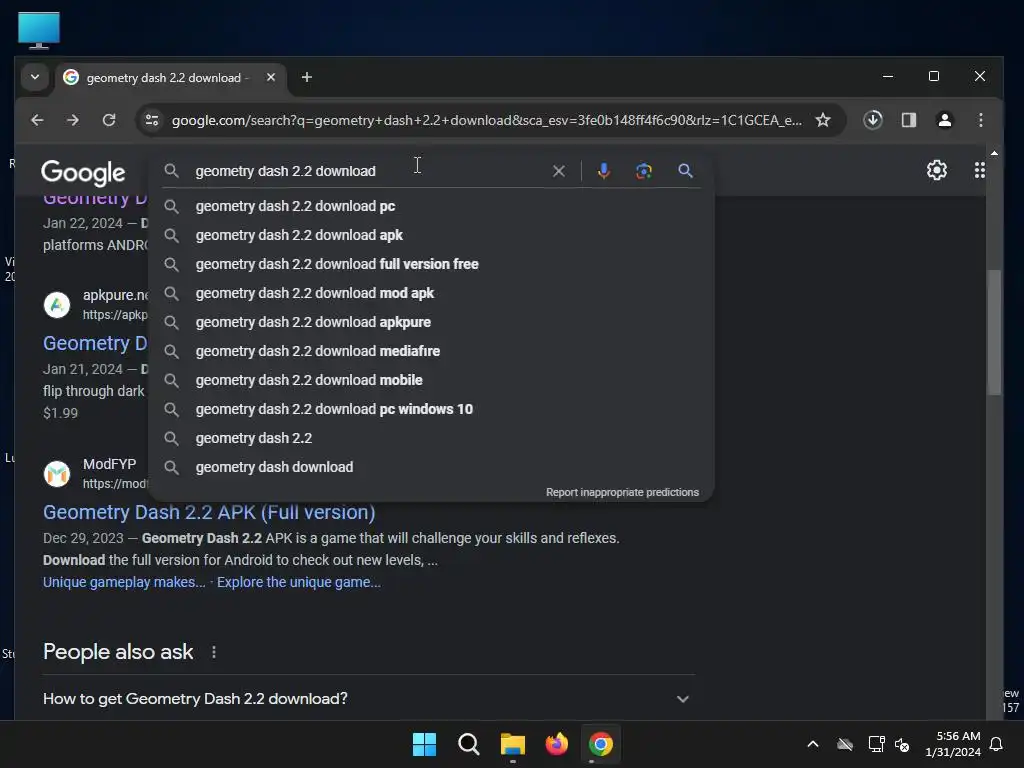Click the apkpure site favicon
1024x768 pixels.
(57, 305)
